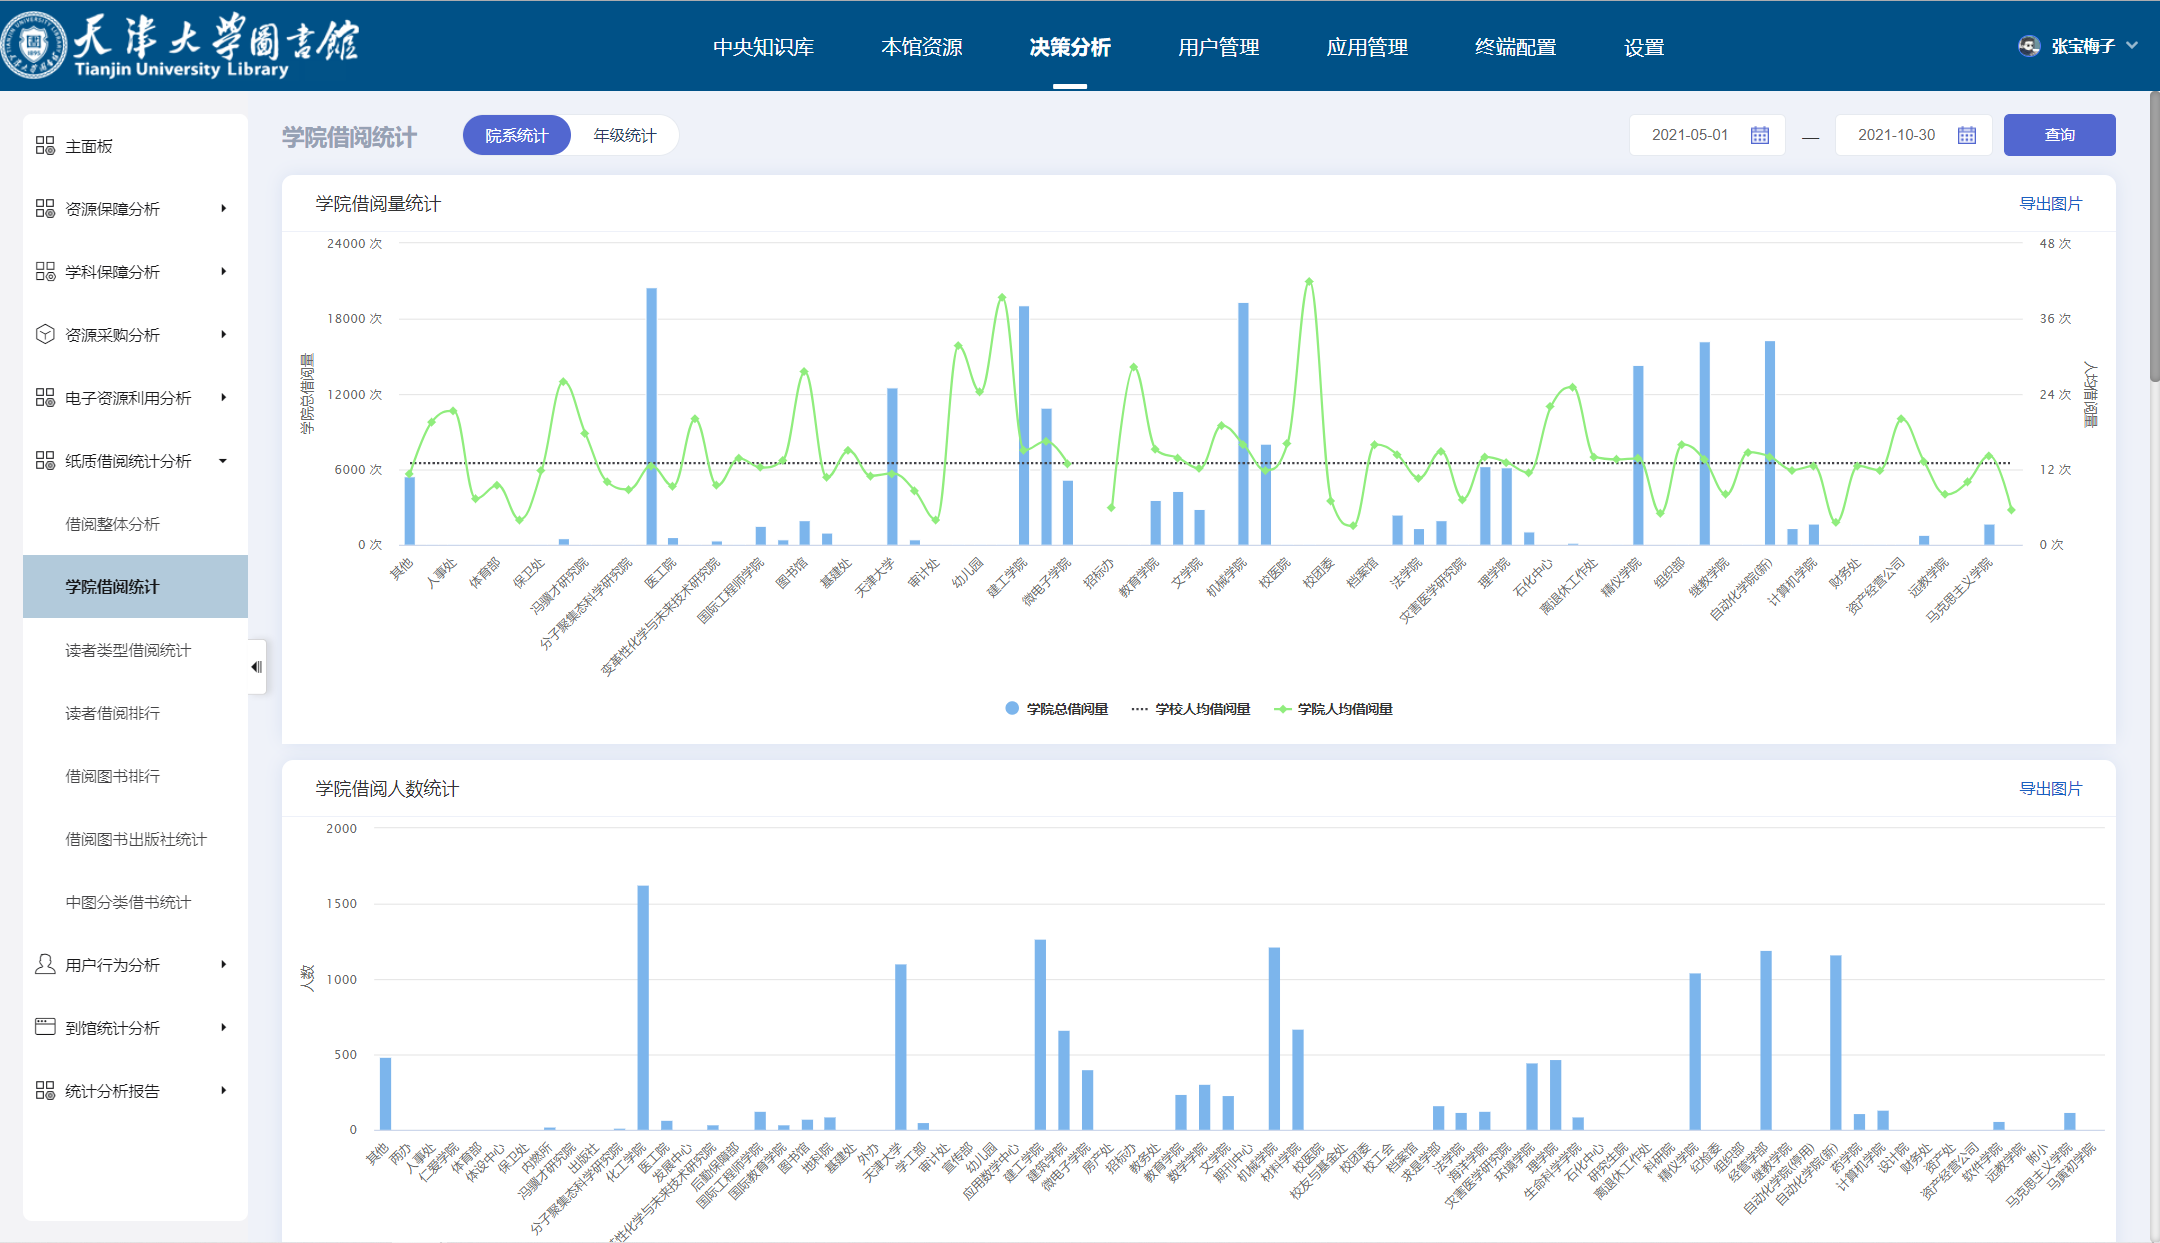Open the 用户管理 top menu
The height and width of the screenshot is (1243, 2160).
tap(1218, 47)
